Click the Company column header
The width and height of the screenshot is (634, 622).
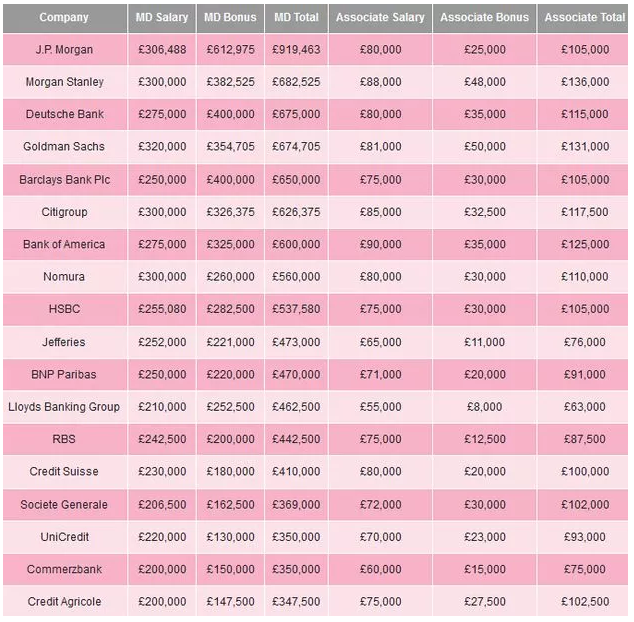[x=64, y=17]
